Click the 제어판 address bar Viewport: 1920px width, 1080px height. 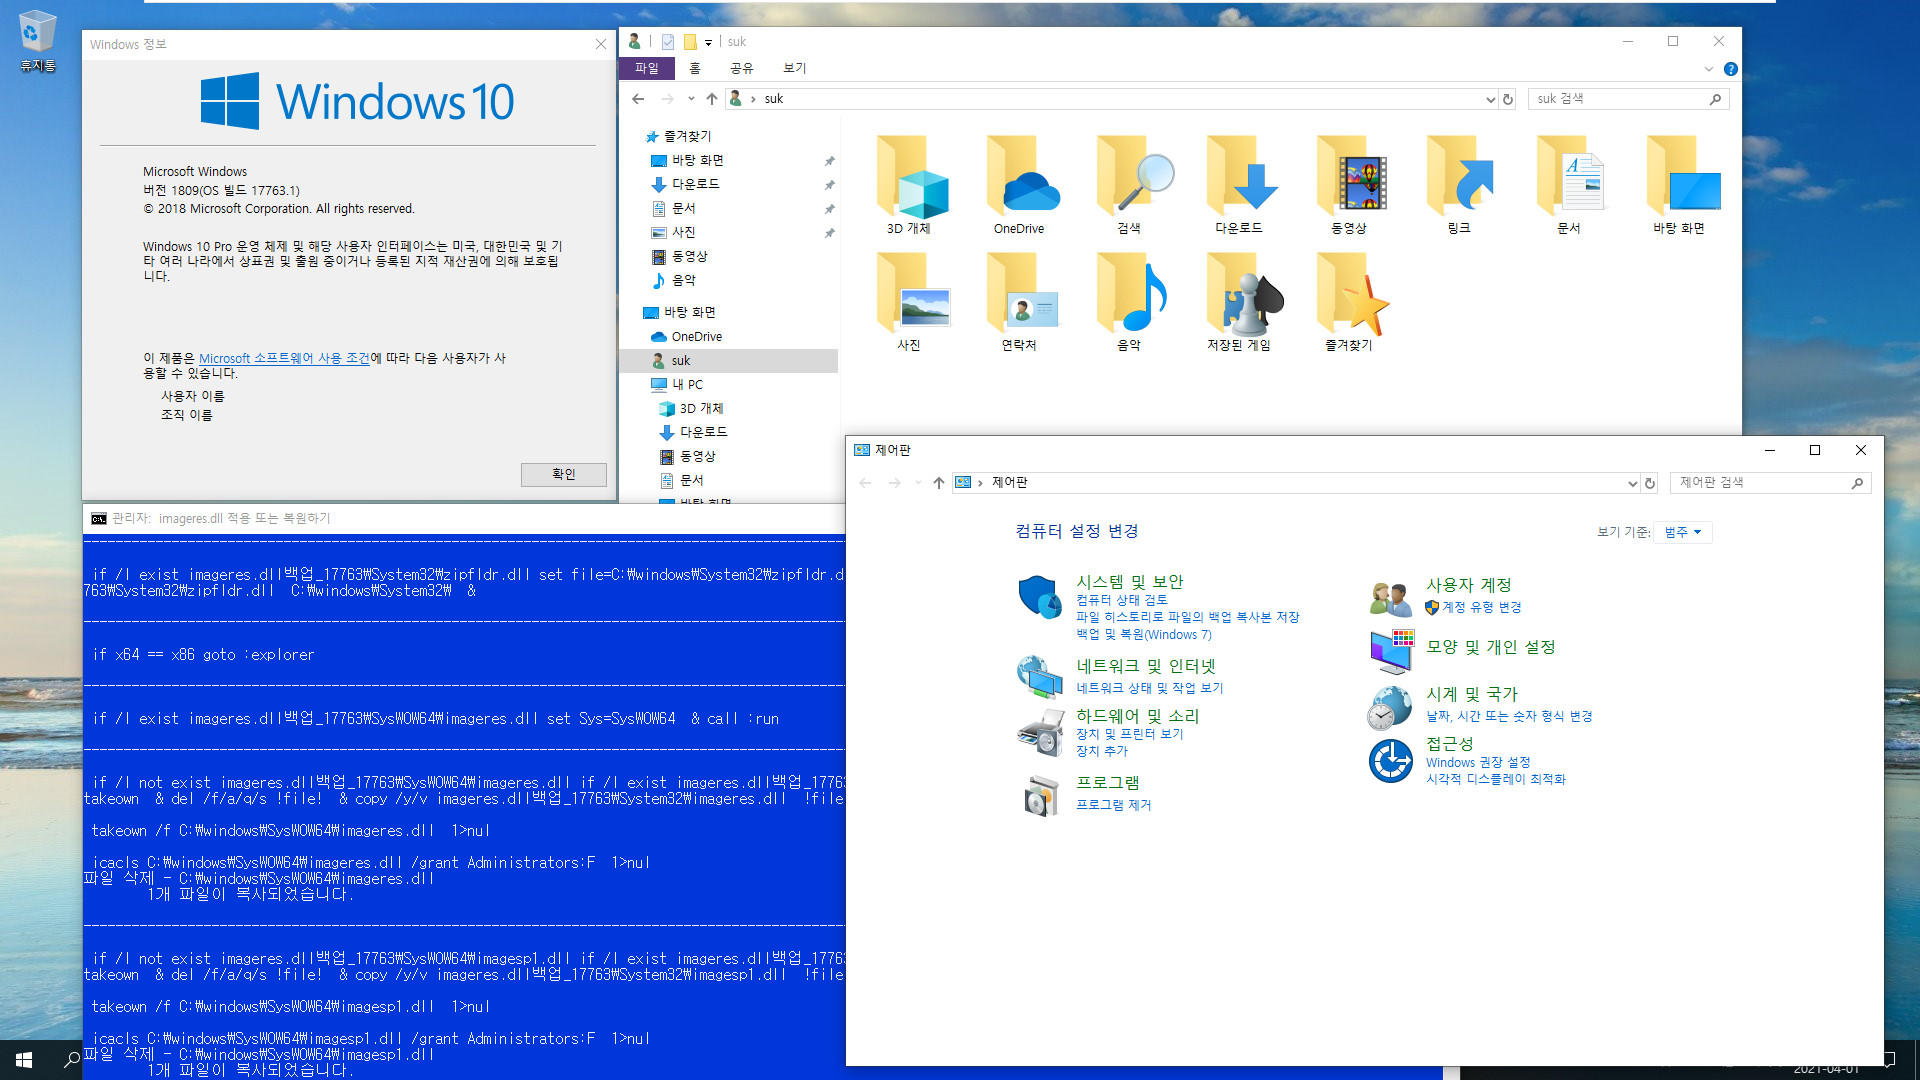pos(1295,483)
